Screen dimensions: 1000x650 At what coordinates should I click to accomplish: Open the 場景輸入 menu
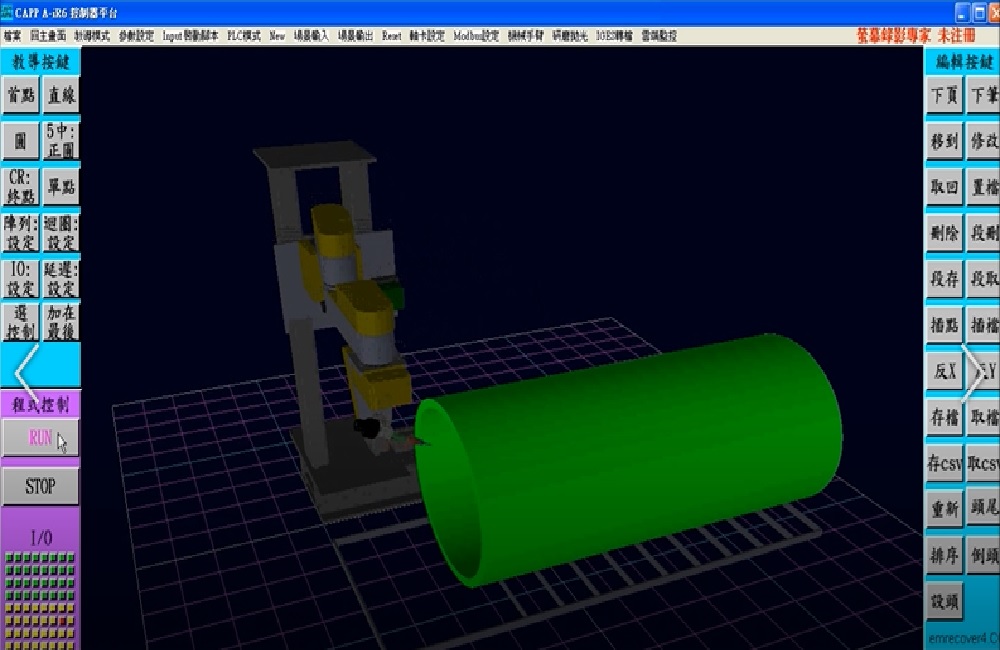pos(311,36)
